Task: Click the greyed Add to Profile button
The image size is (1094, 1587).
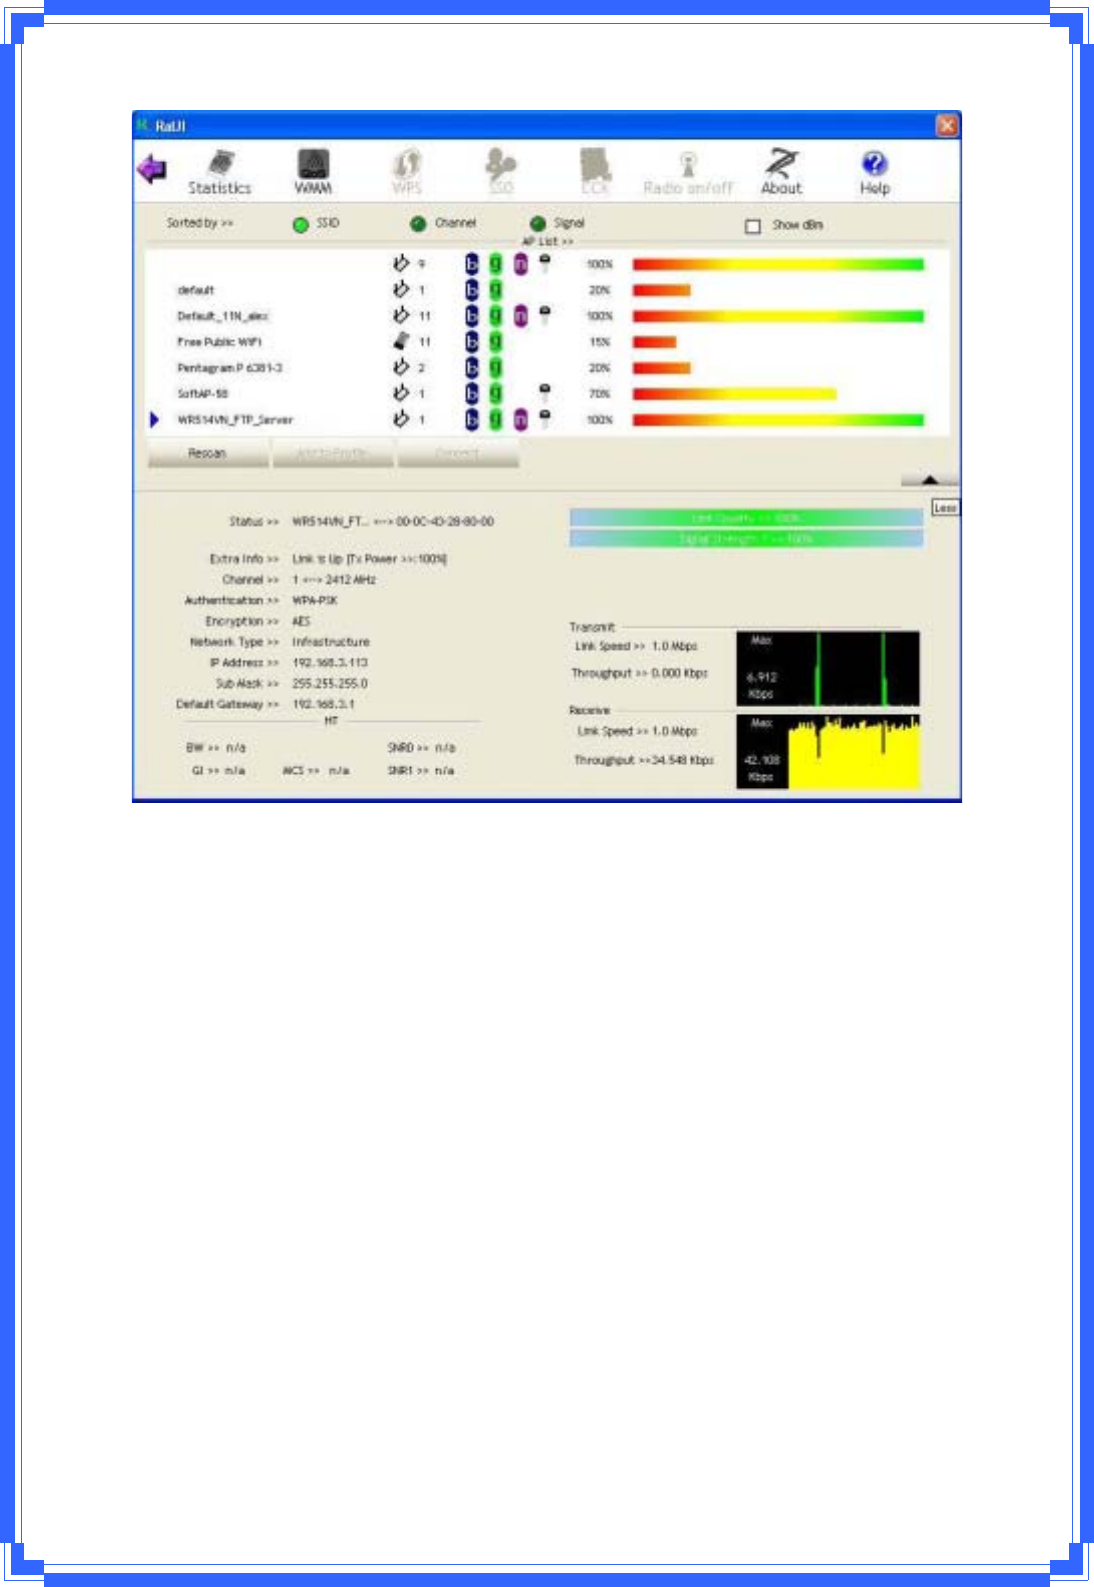Action: pyautogui.click(x=332, y=454)
